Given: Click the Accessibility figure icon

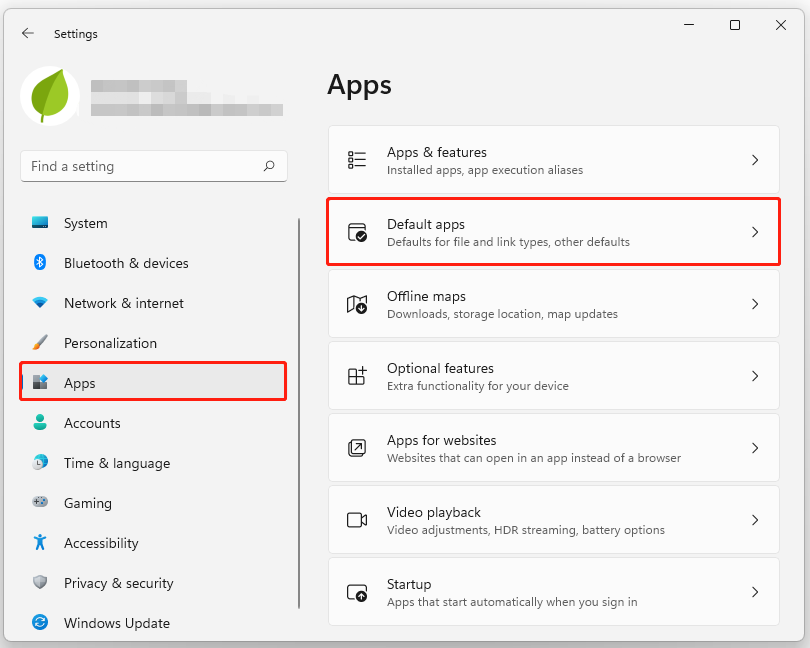Looking at the screenshot, I should 40,542.
